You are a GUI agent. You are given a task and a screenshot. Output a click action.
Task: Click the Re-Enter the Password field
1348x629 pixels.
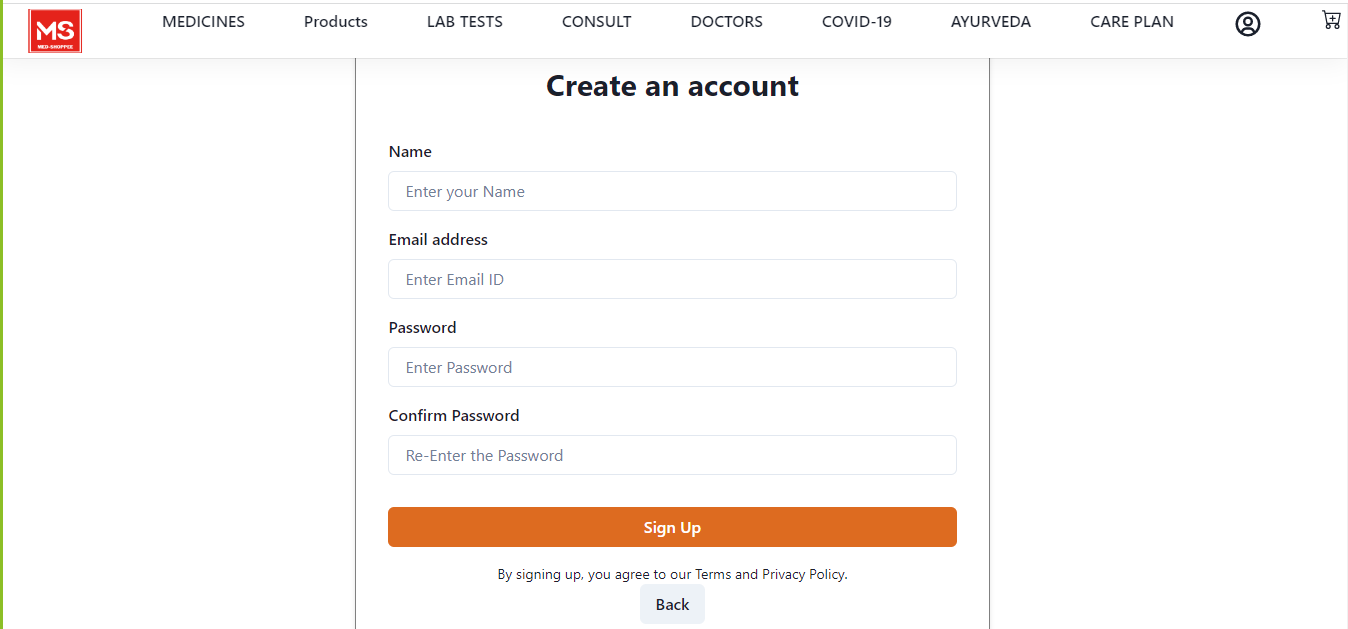(672, 455)
